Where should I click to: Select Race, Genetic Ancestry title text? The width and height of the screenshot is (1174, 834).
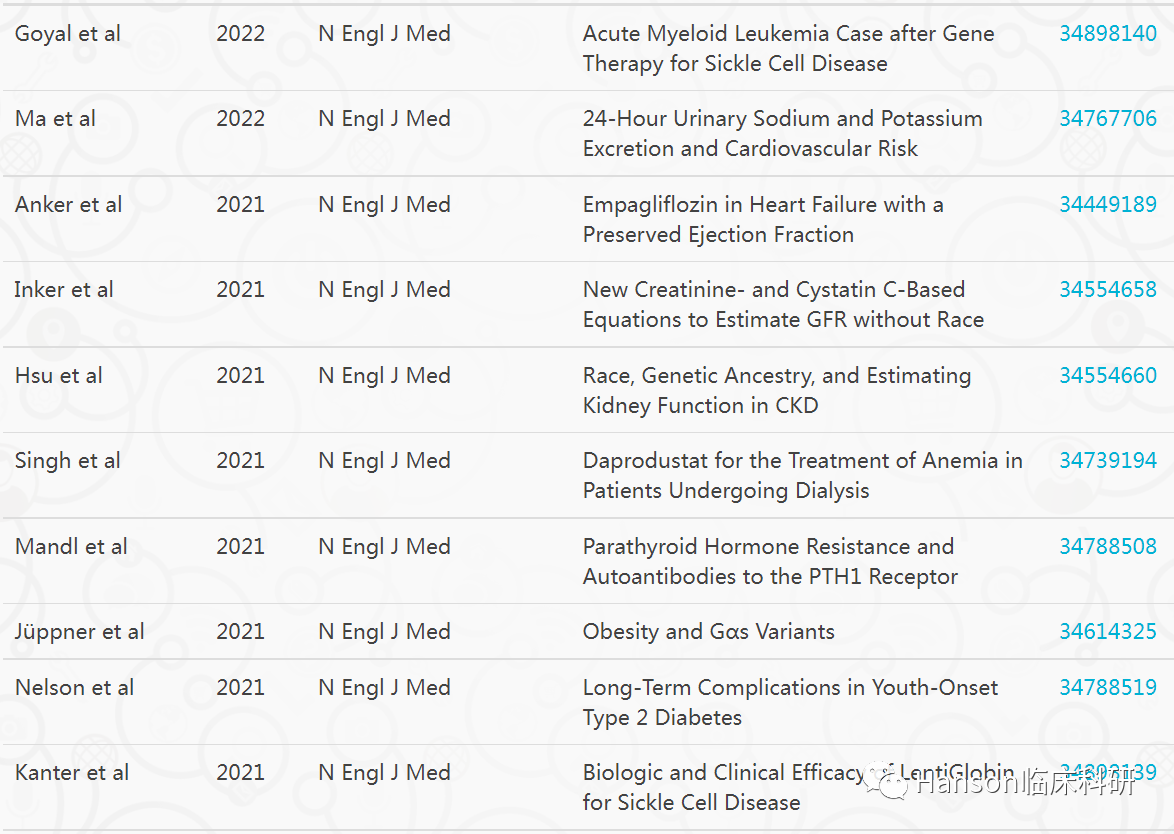(x=776, y=390)
